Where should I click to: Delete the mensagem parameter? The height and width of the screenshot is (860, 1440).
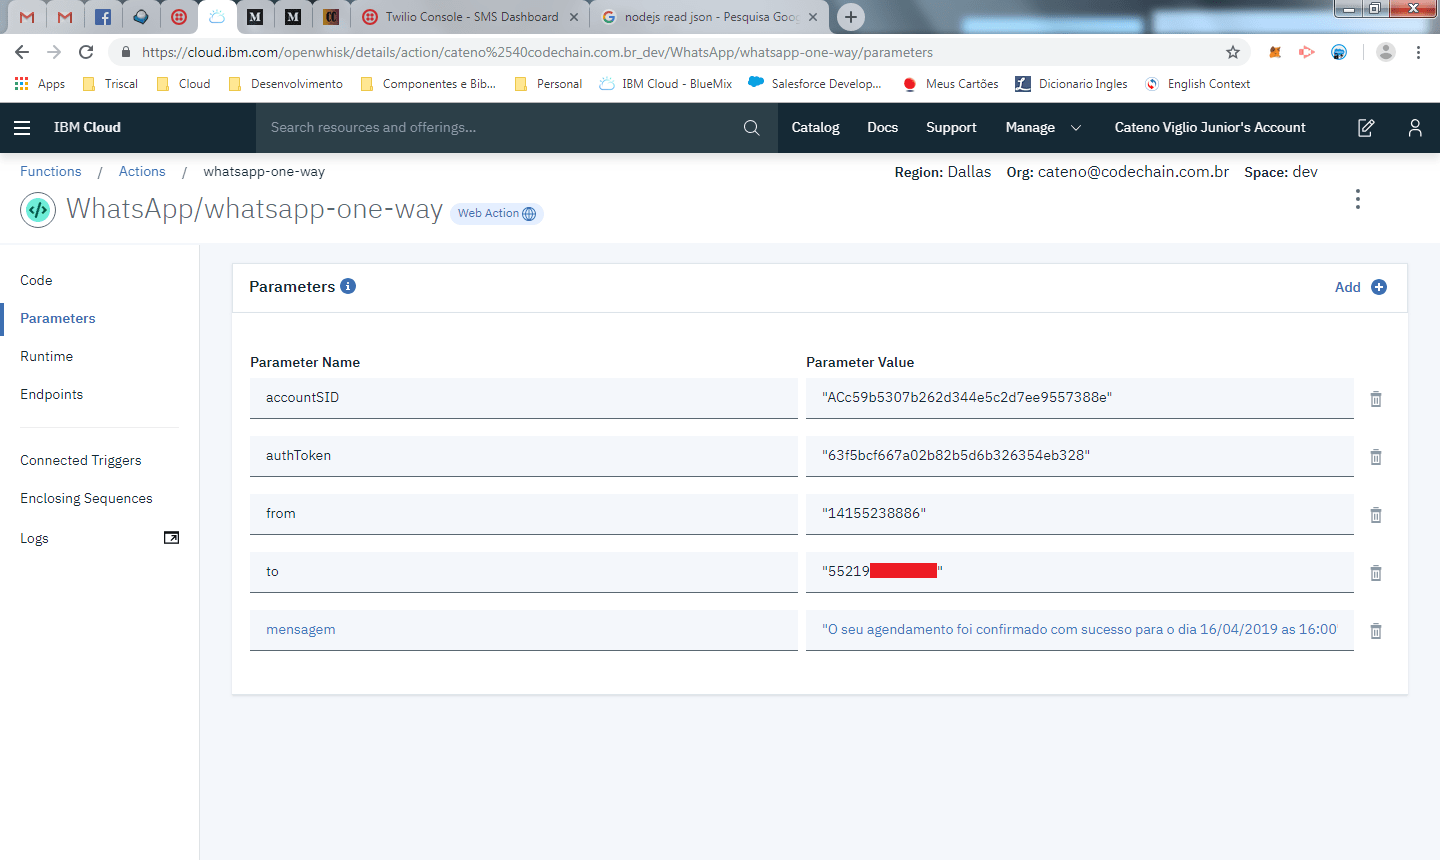click(x=1376, y=630)
